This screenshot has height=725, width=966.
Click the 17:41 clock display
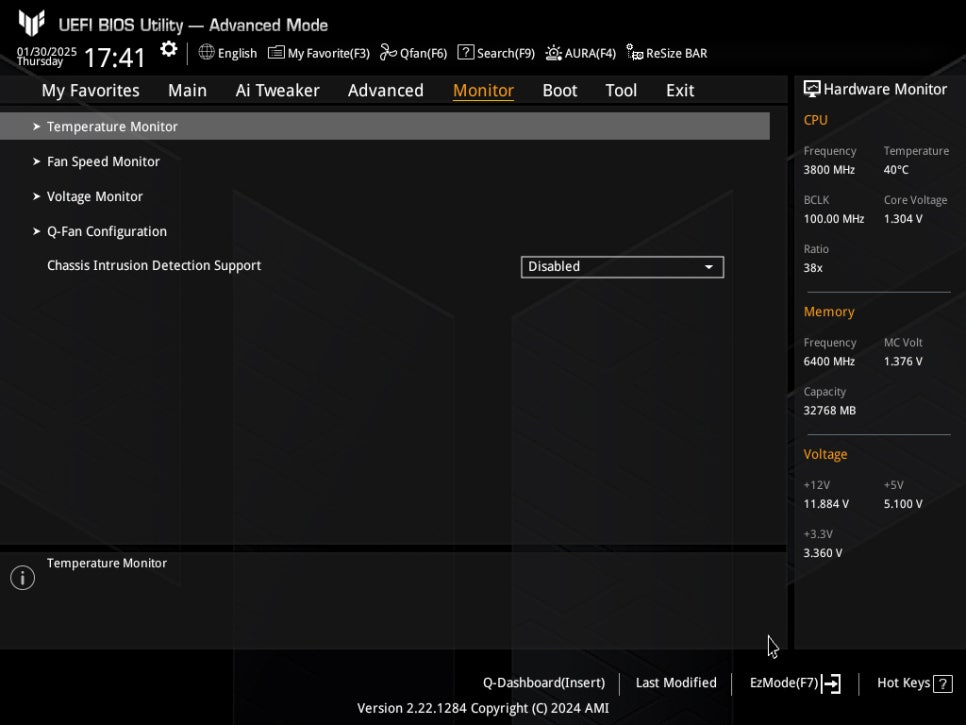[115, 58]
